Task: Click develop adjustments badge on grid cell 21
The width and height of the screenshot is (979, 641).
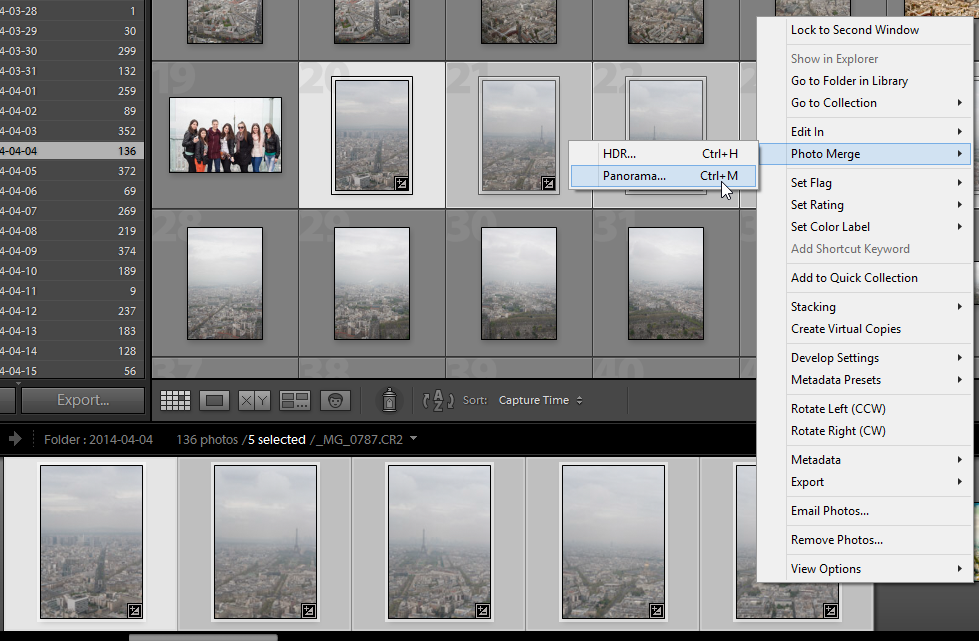Action: click(x=548, y=183)
